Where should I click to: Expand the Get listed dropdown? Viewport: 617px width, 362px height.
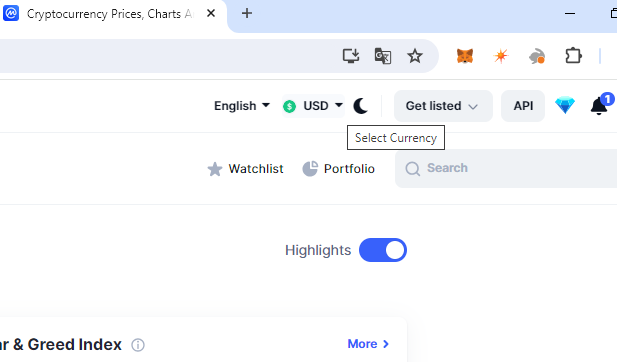coord(443,106)
